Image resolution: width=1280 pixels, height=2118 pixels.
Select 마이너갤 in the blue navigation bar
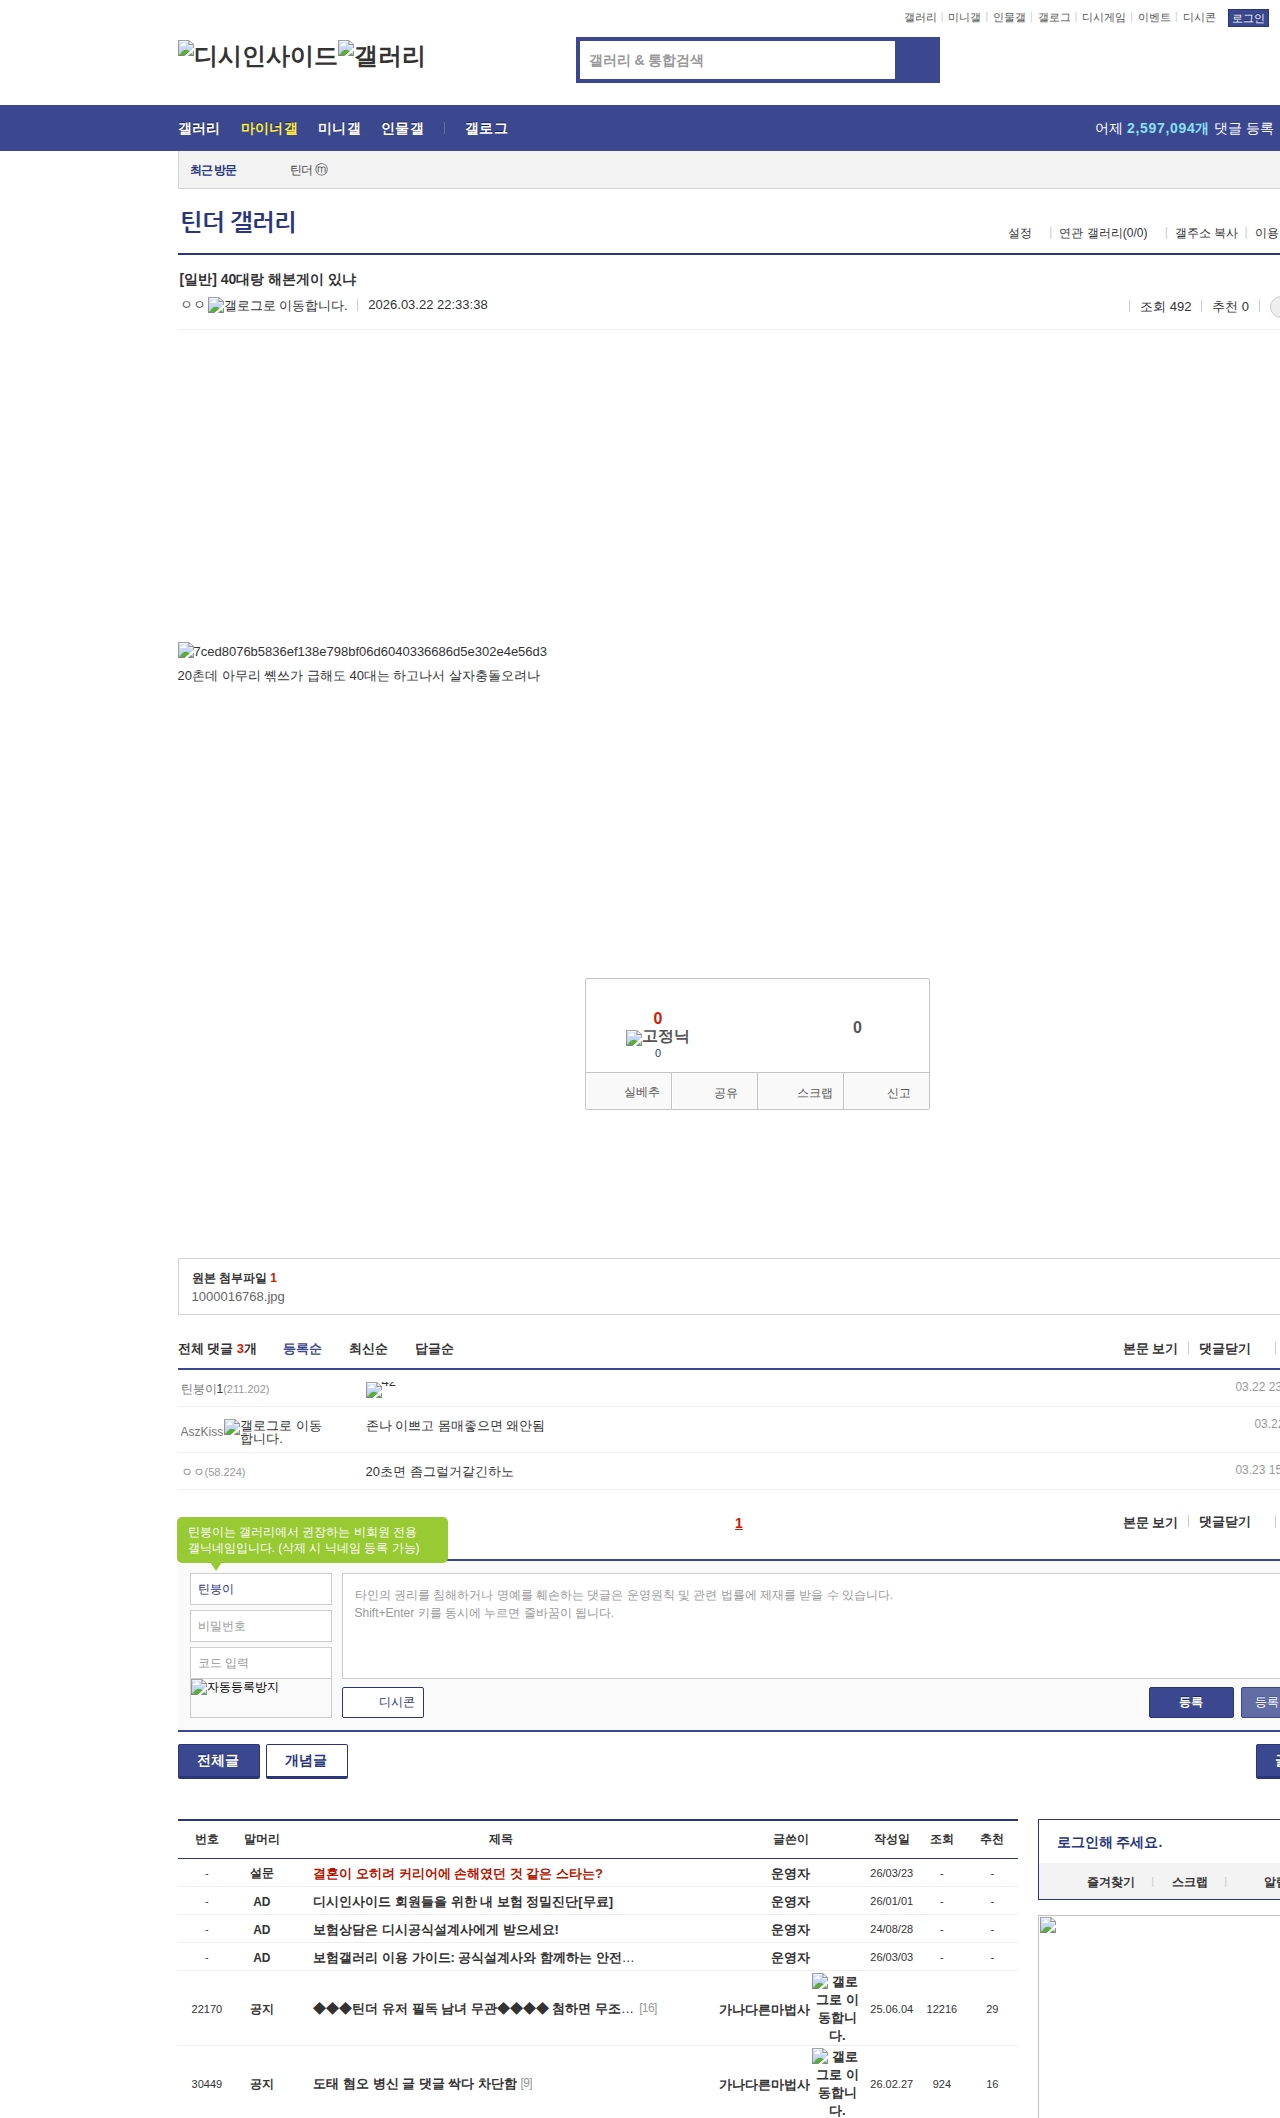pyautogui.click(x=269, y=129)
